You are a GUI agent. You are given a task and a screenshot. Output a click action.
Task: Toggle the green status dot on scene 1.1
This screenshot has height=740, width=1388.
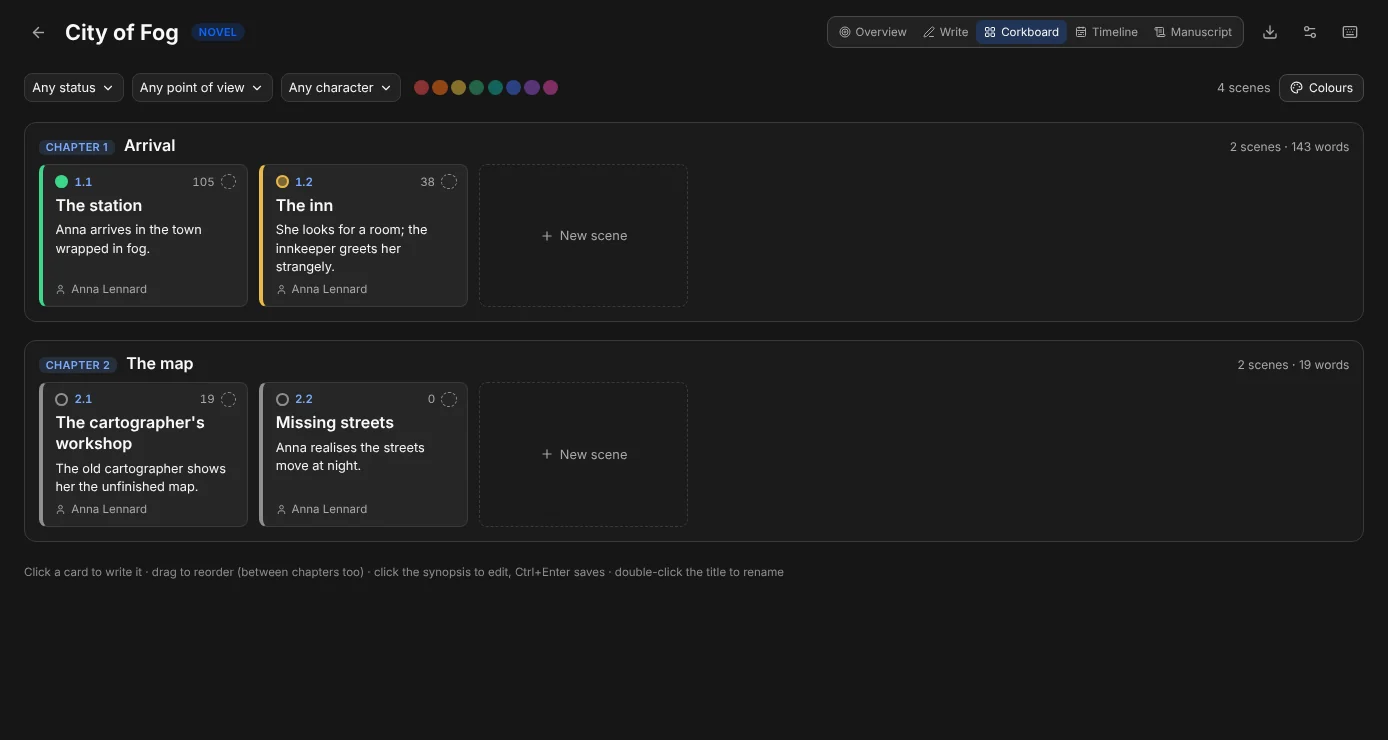61,182
